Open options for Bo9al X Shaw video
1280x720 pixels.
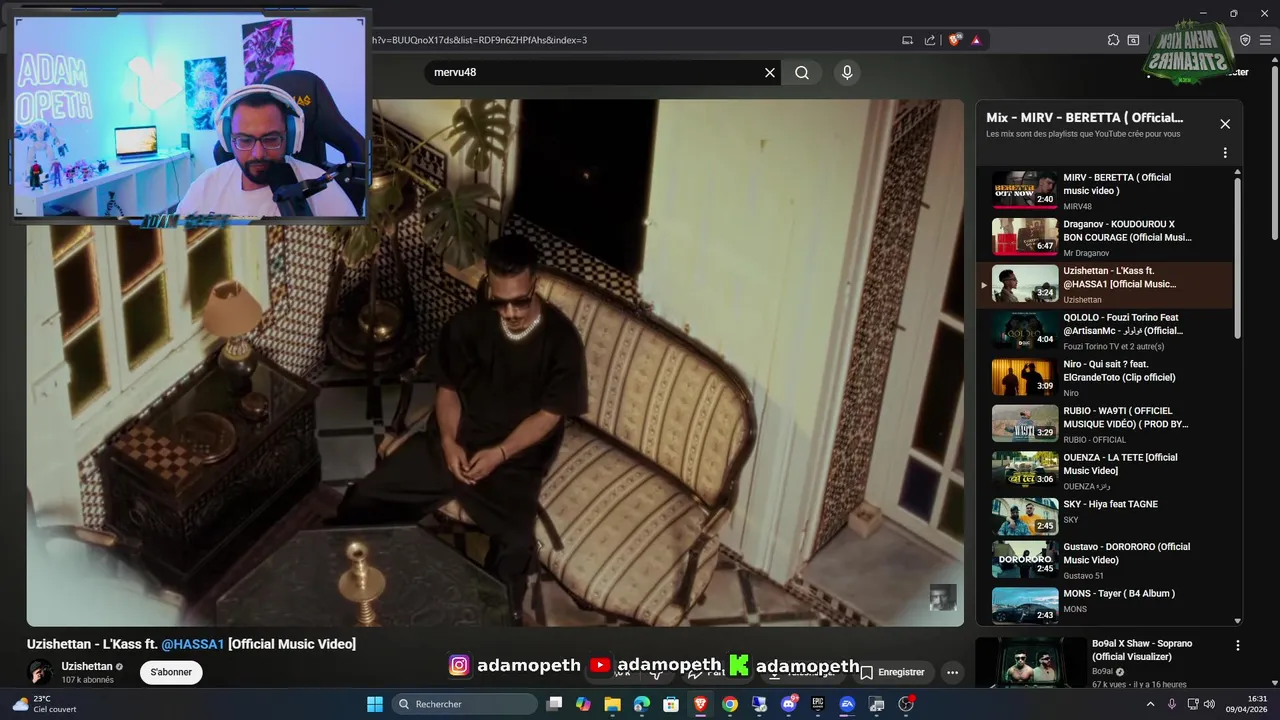(x=1238, y=646)
